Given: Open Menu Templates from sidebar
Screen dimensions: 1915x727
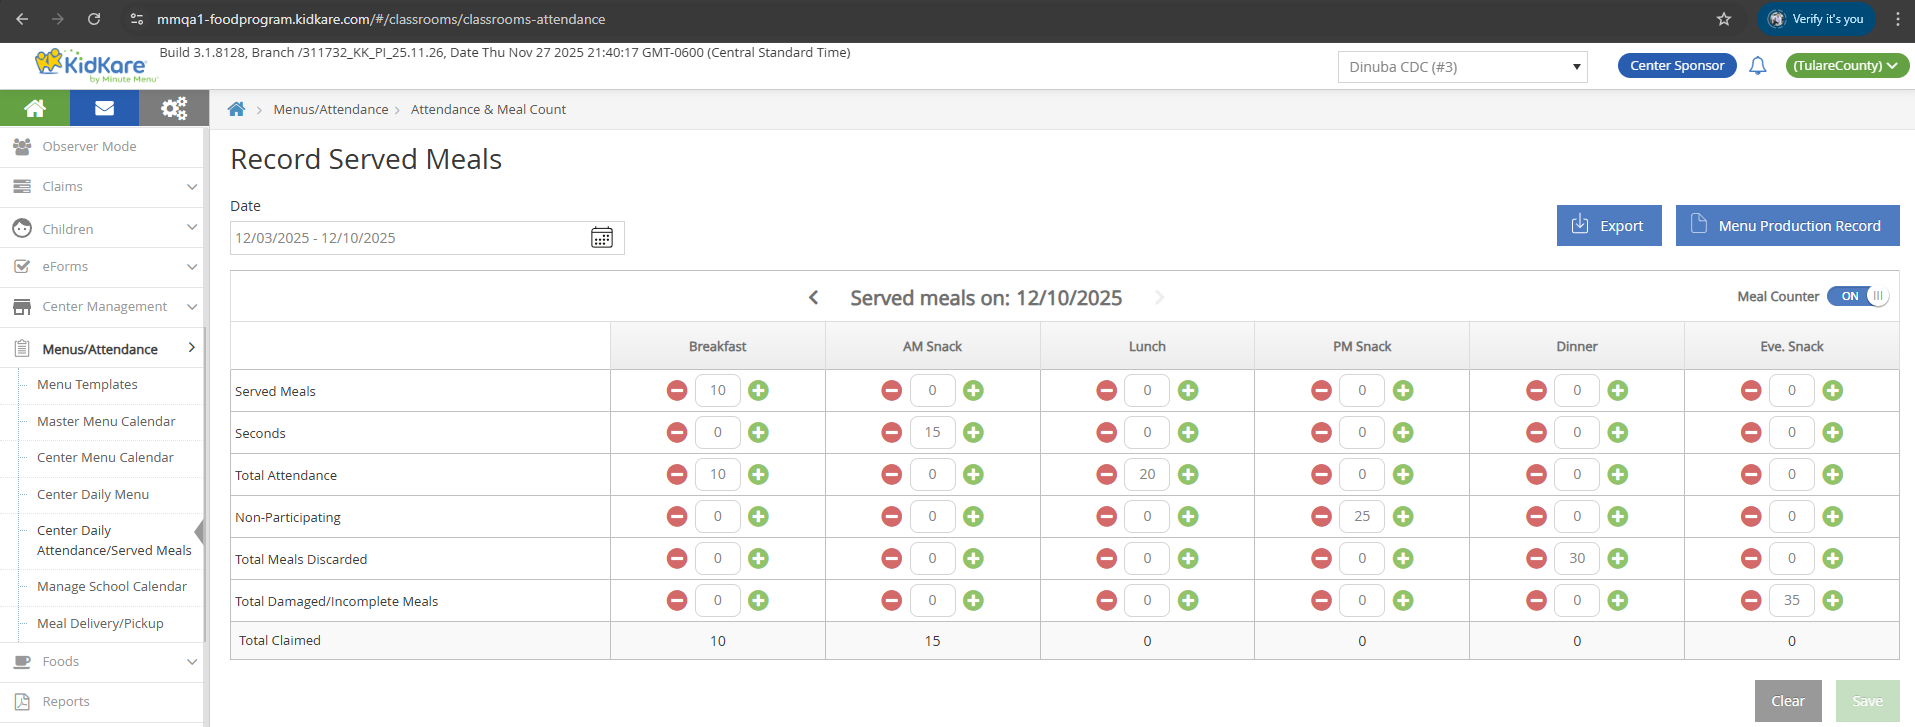Looking at the screenshot, I should pyautogui.click(x=87, y=384).
